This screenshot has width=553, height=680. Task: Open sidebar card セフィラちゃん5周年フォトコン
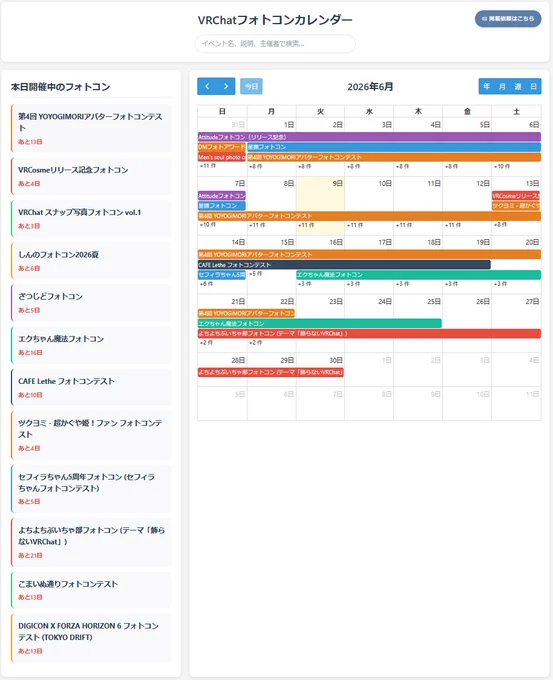(x=91, y=488)
